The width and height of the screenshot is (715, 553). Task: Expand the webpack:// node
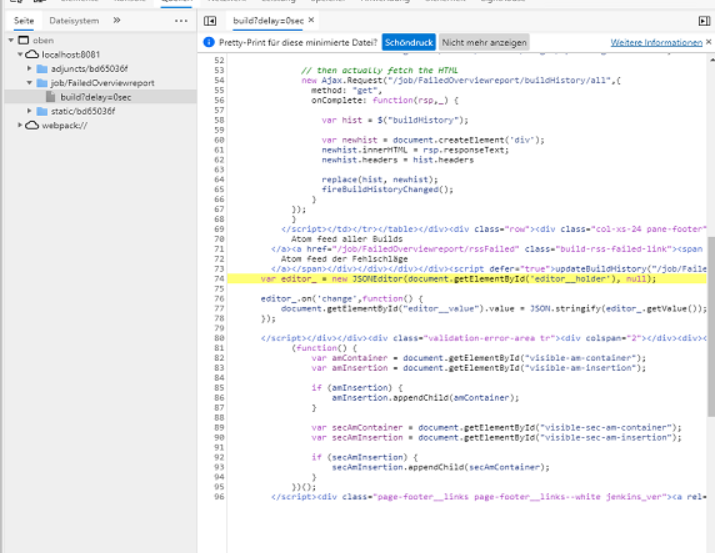20,125
